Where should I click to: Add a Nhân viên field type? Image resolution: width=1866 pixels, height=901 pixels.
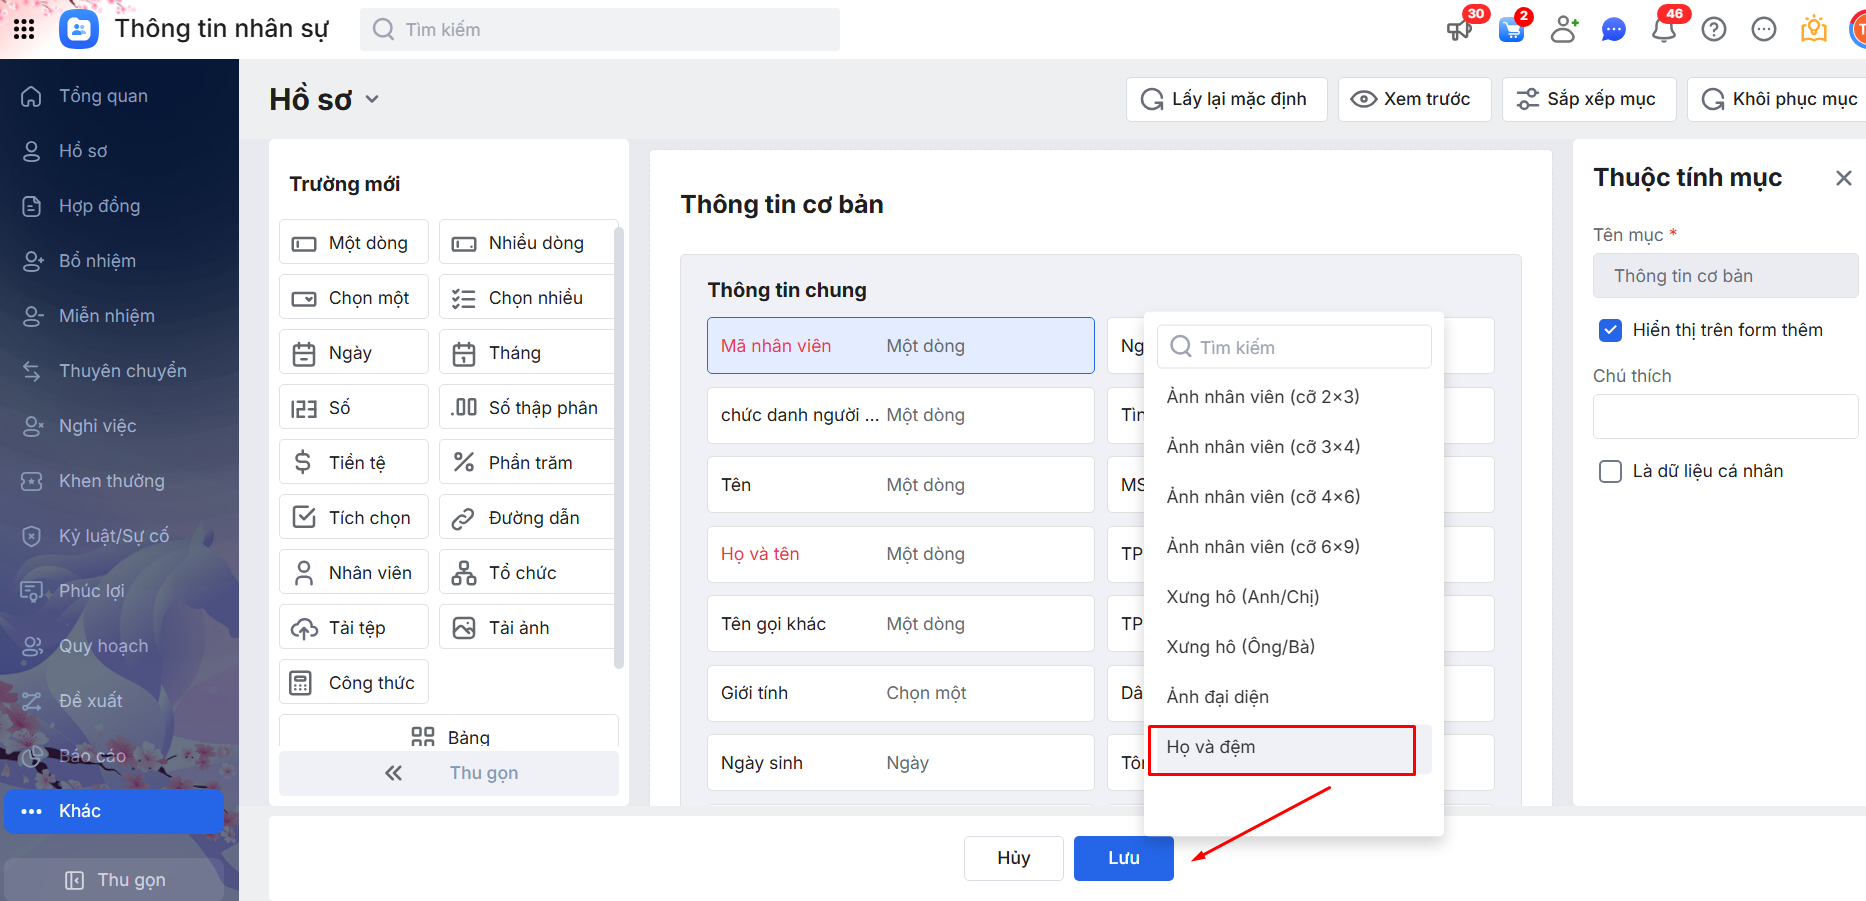(x=354, y=573)
